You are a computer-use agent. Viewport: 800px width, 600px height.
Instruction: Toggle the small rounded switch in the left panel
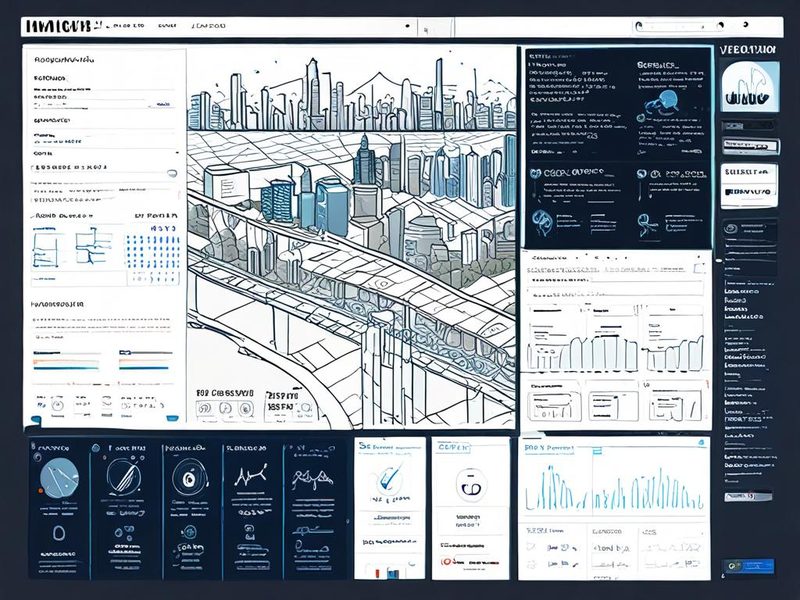pos(172,173)
